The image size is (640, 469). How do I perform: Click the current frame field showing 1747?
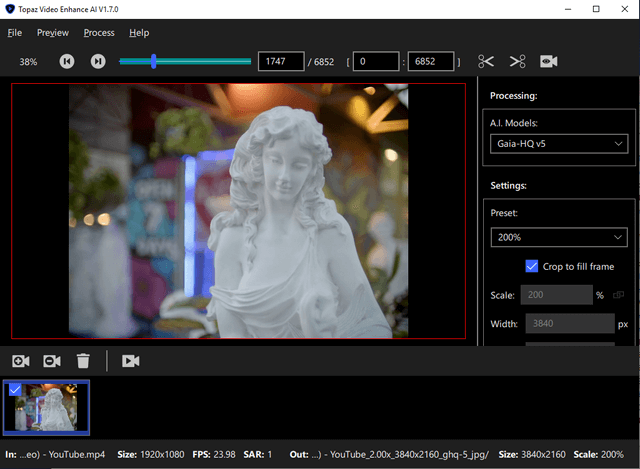point(281,62)
